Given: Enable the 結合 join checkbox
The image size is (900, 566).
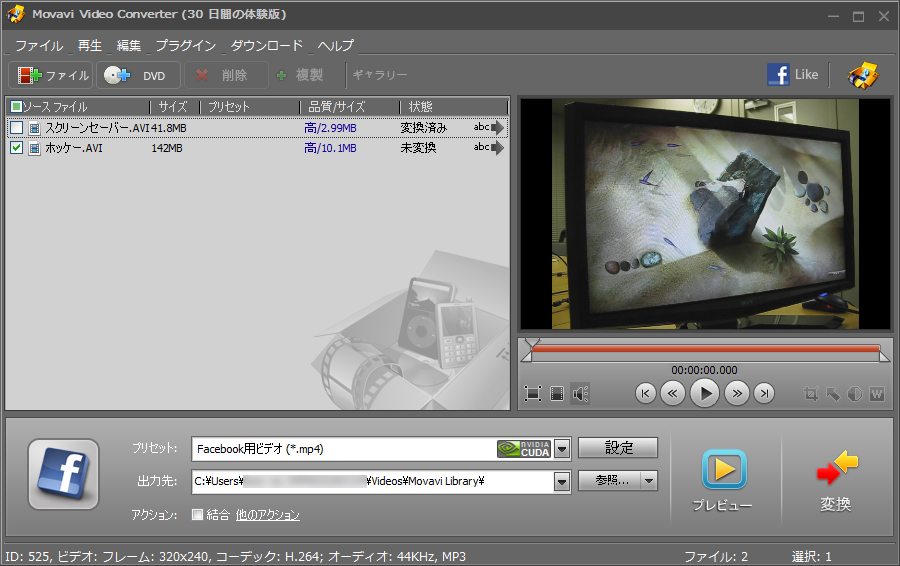Looking at the screenshot, I should 197,514.
